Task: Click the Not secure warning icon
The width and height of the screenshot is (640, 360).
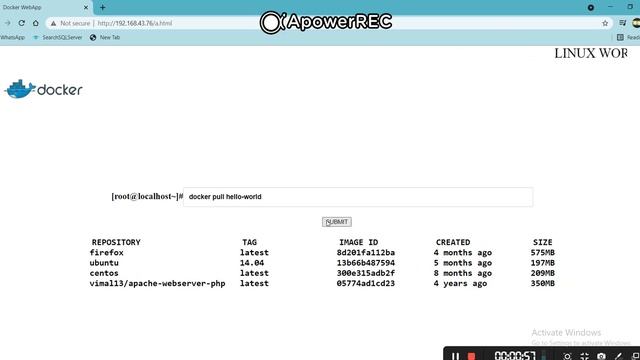Action: (x=53, y=23)
